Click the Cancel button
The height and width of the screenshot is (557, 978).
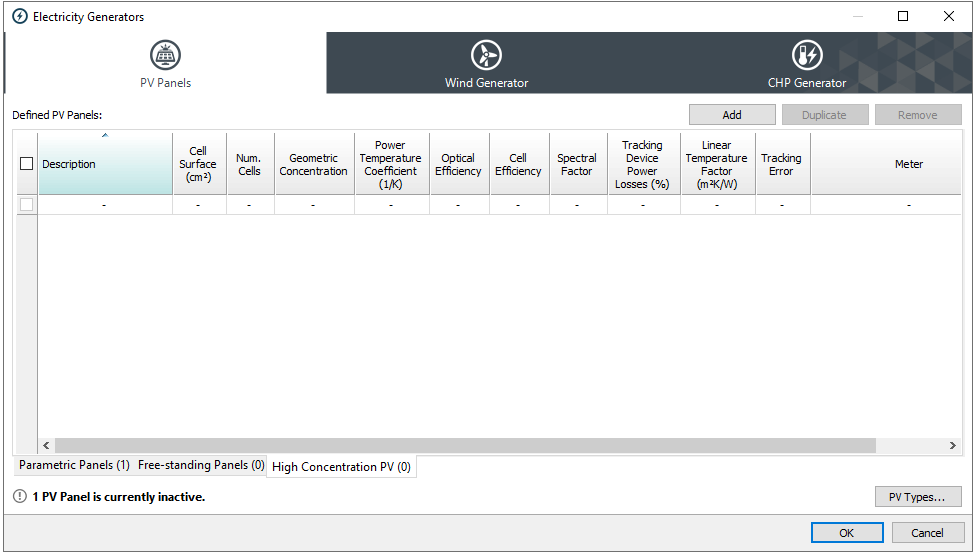click(929, 533)
